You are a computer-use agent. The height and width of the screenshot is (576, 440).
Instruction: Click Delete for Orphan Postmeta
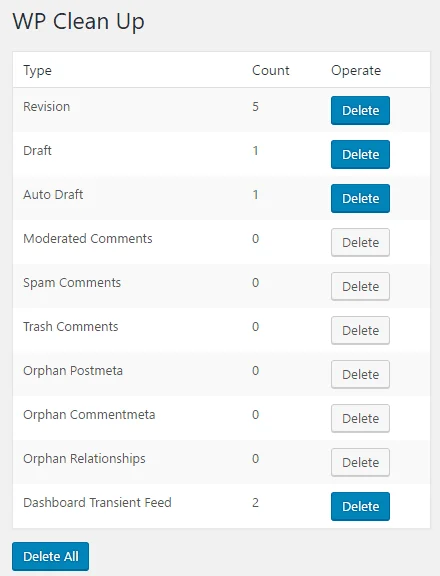point(360,374)
